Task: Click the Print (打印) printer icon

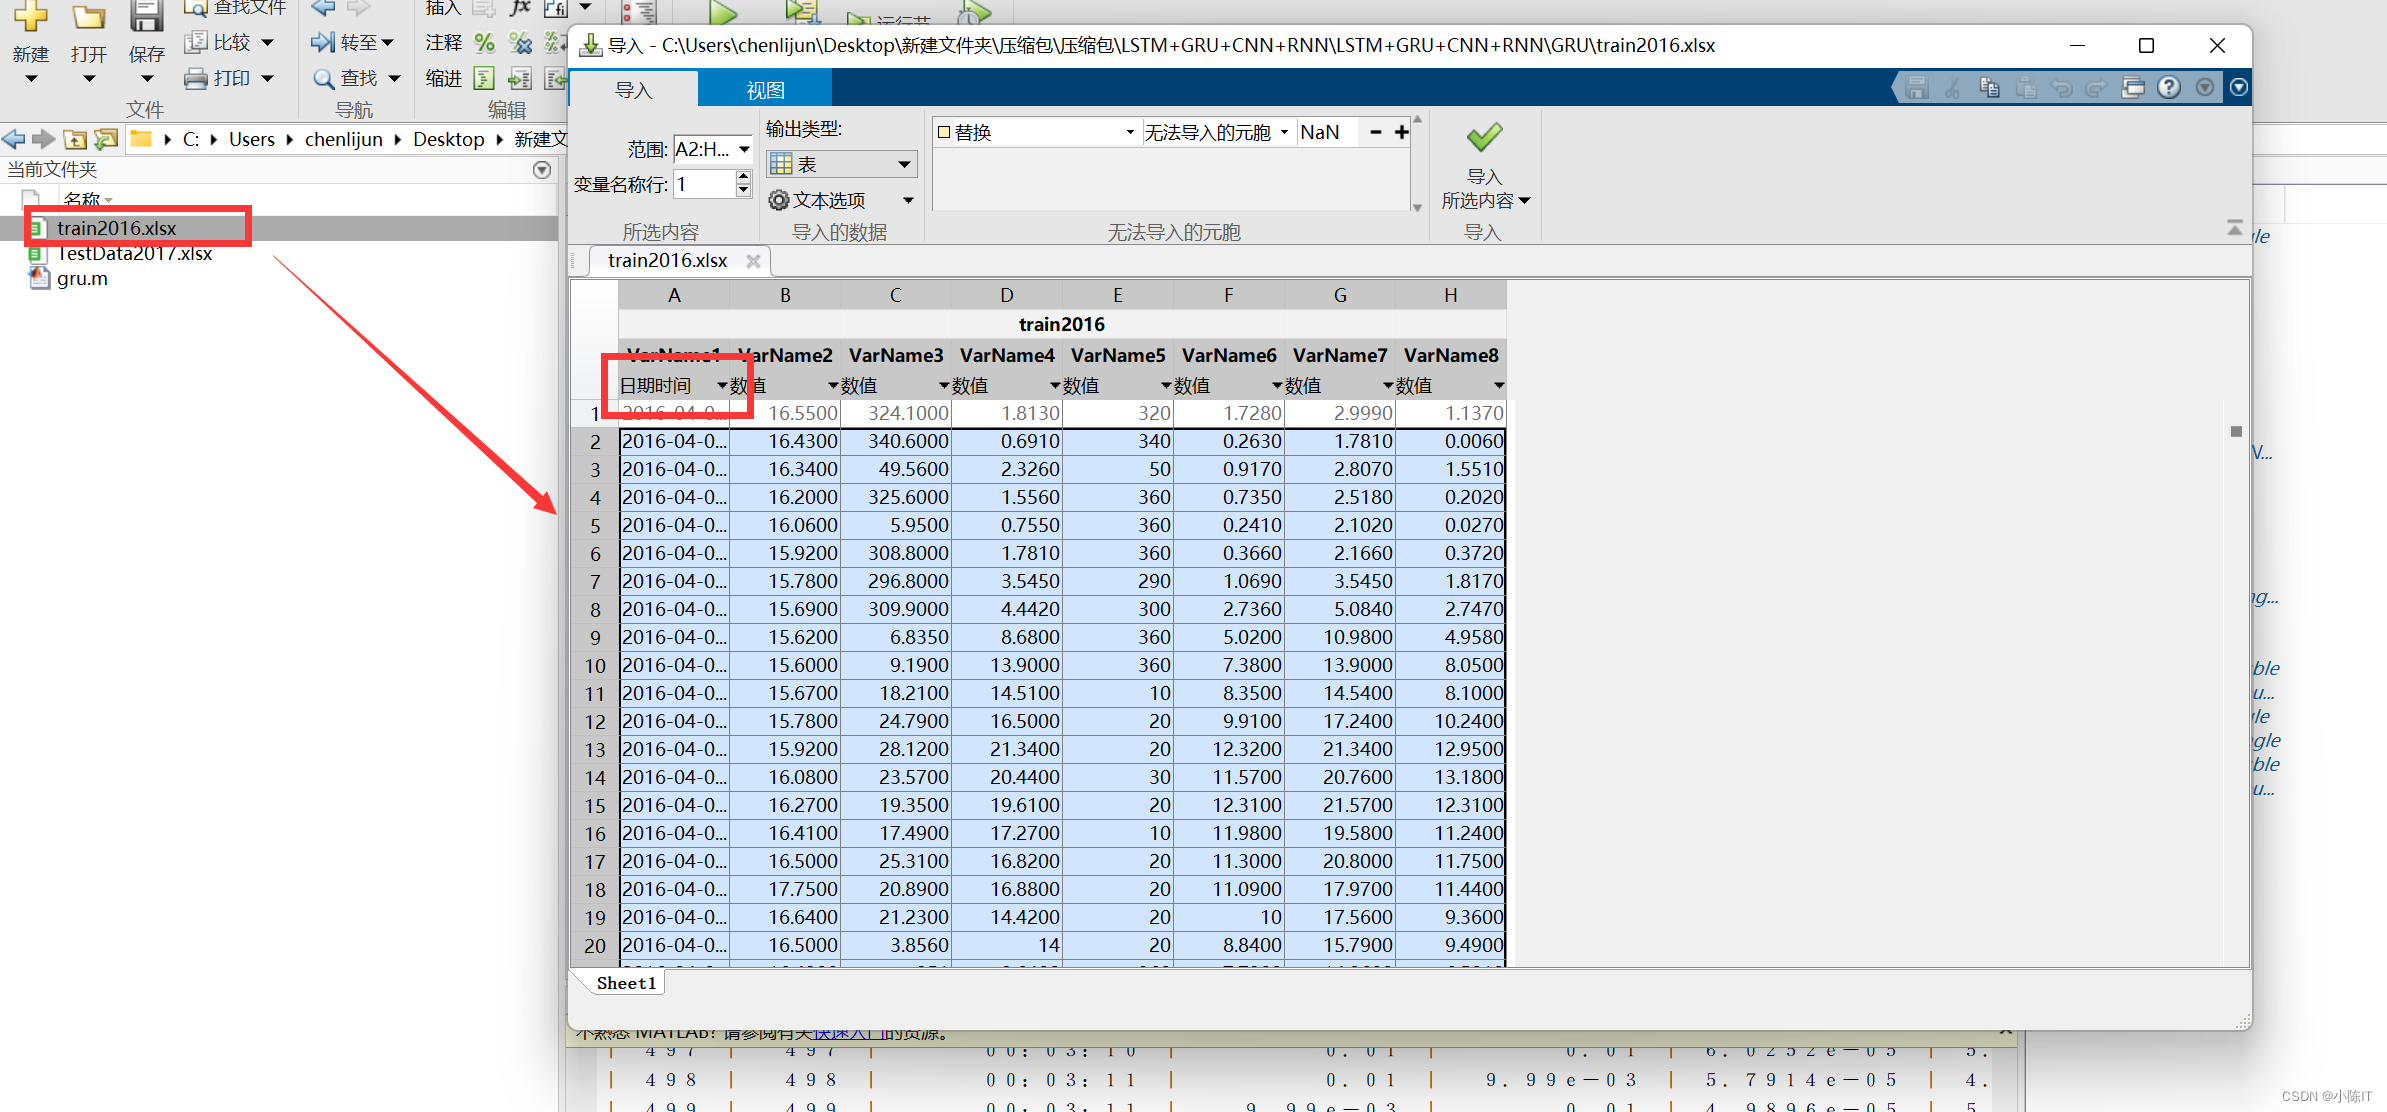Action: tap(196, 78)
